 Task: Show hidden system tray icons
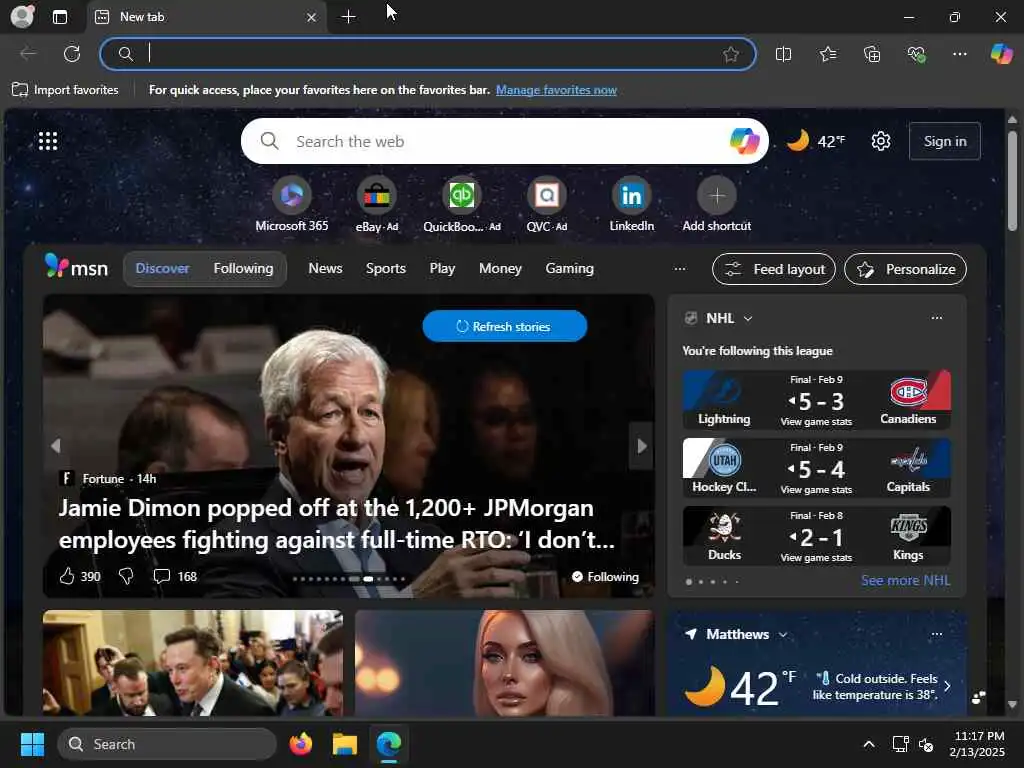[869, 744]
